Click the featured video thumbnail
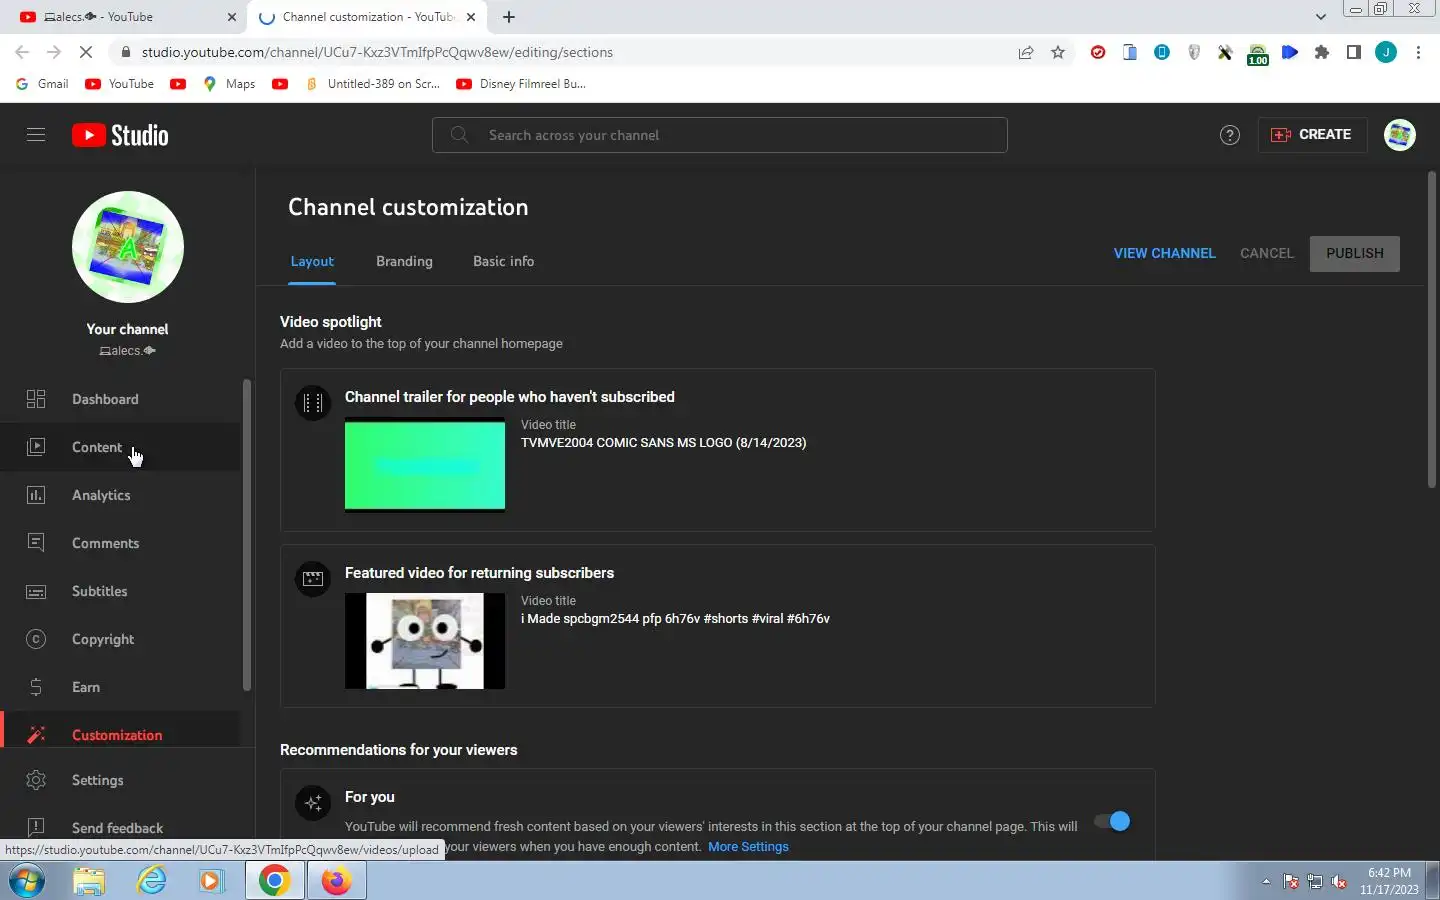 pyautogui.click(x=425, y=641)
